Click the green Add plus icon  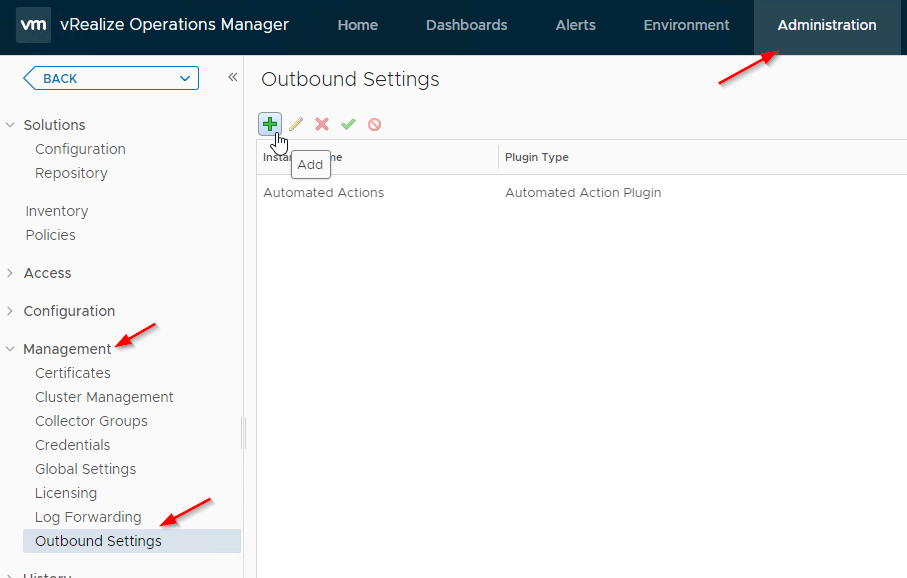coord(270,124)
